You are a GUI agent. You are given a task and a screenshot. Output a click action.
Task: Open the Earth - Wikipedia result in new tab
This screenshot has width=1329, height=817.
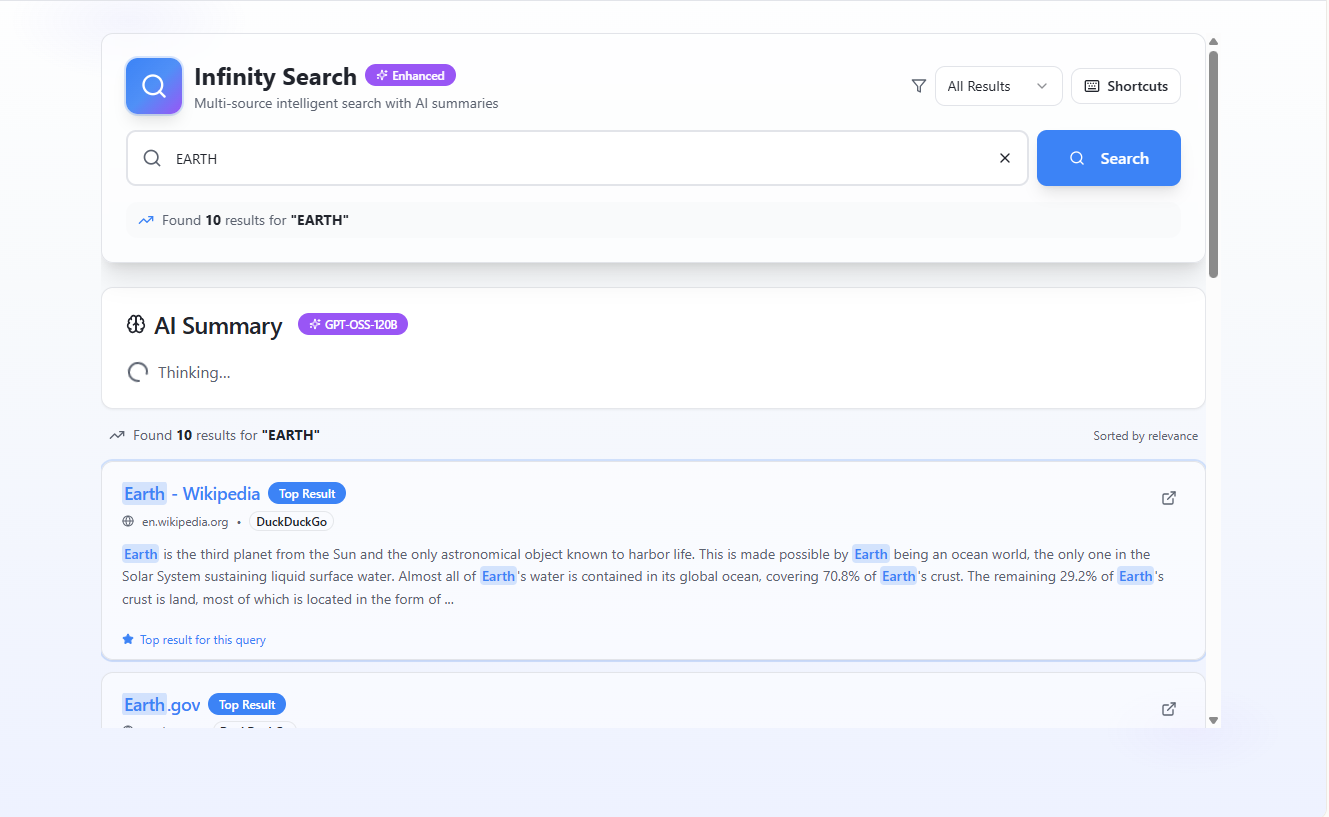1168,497
